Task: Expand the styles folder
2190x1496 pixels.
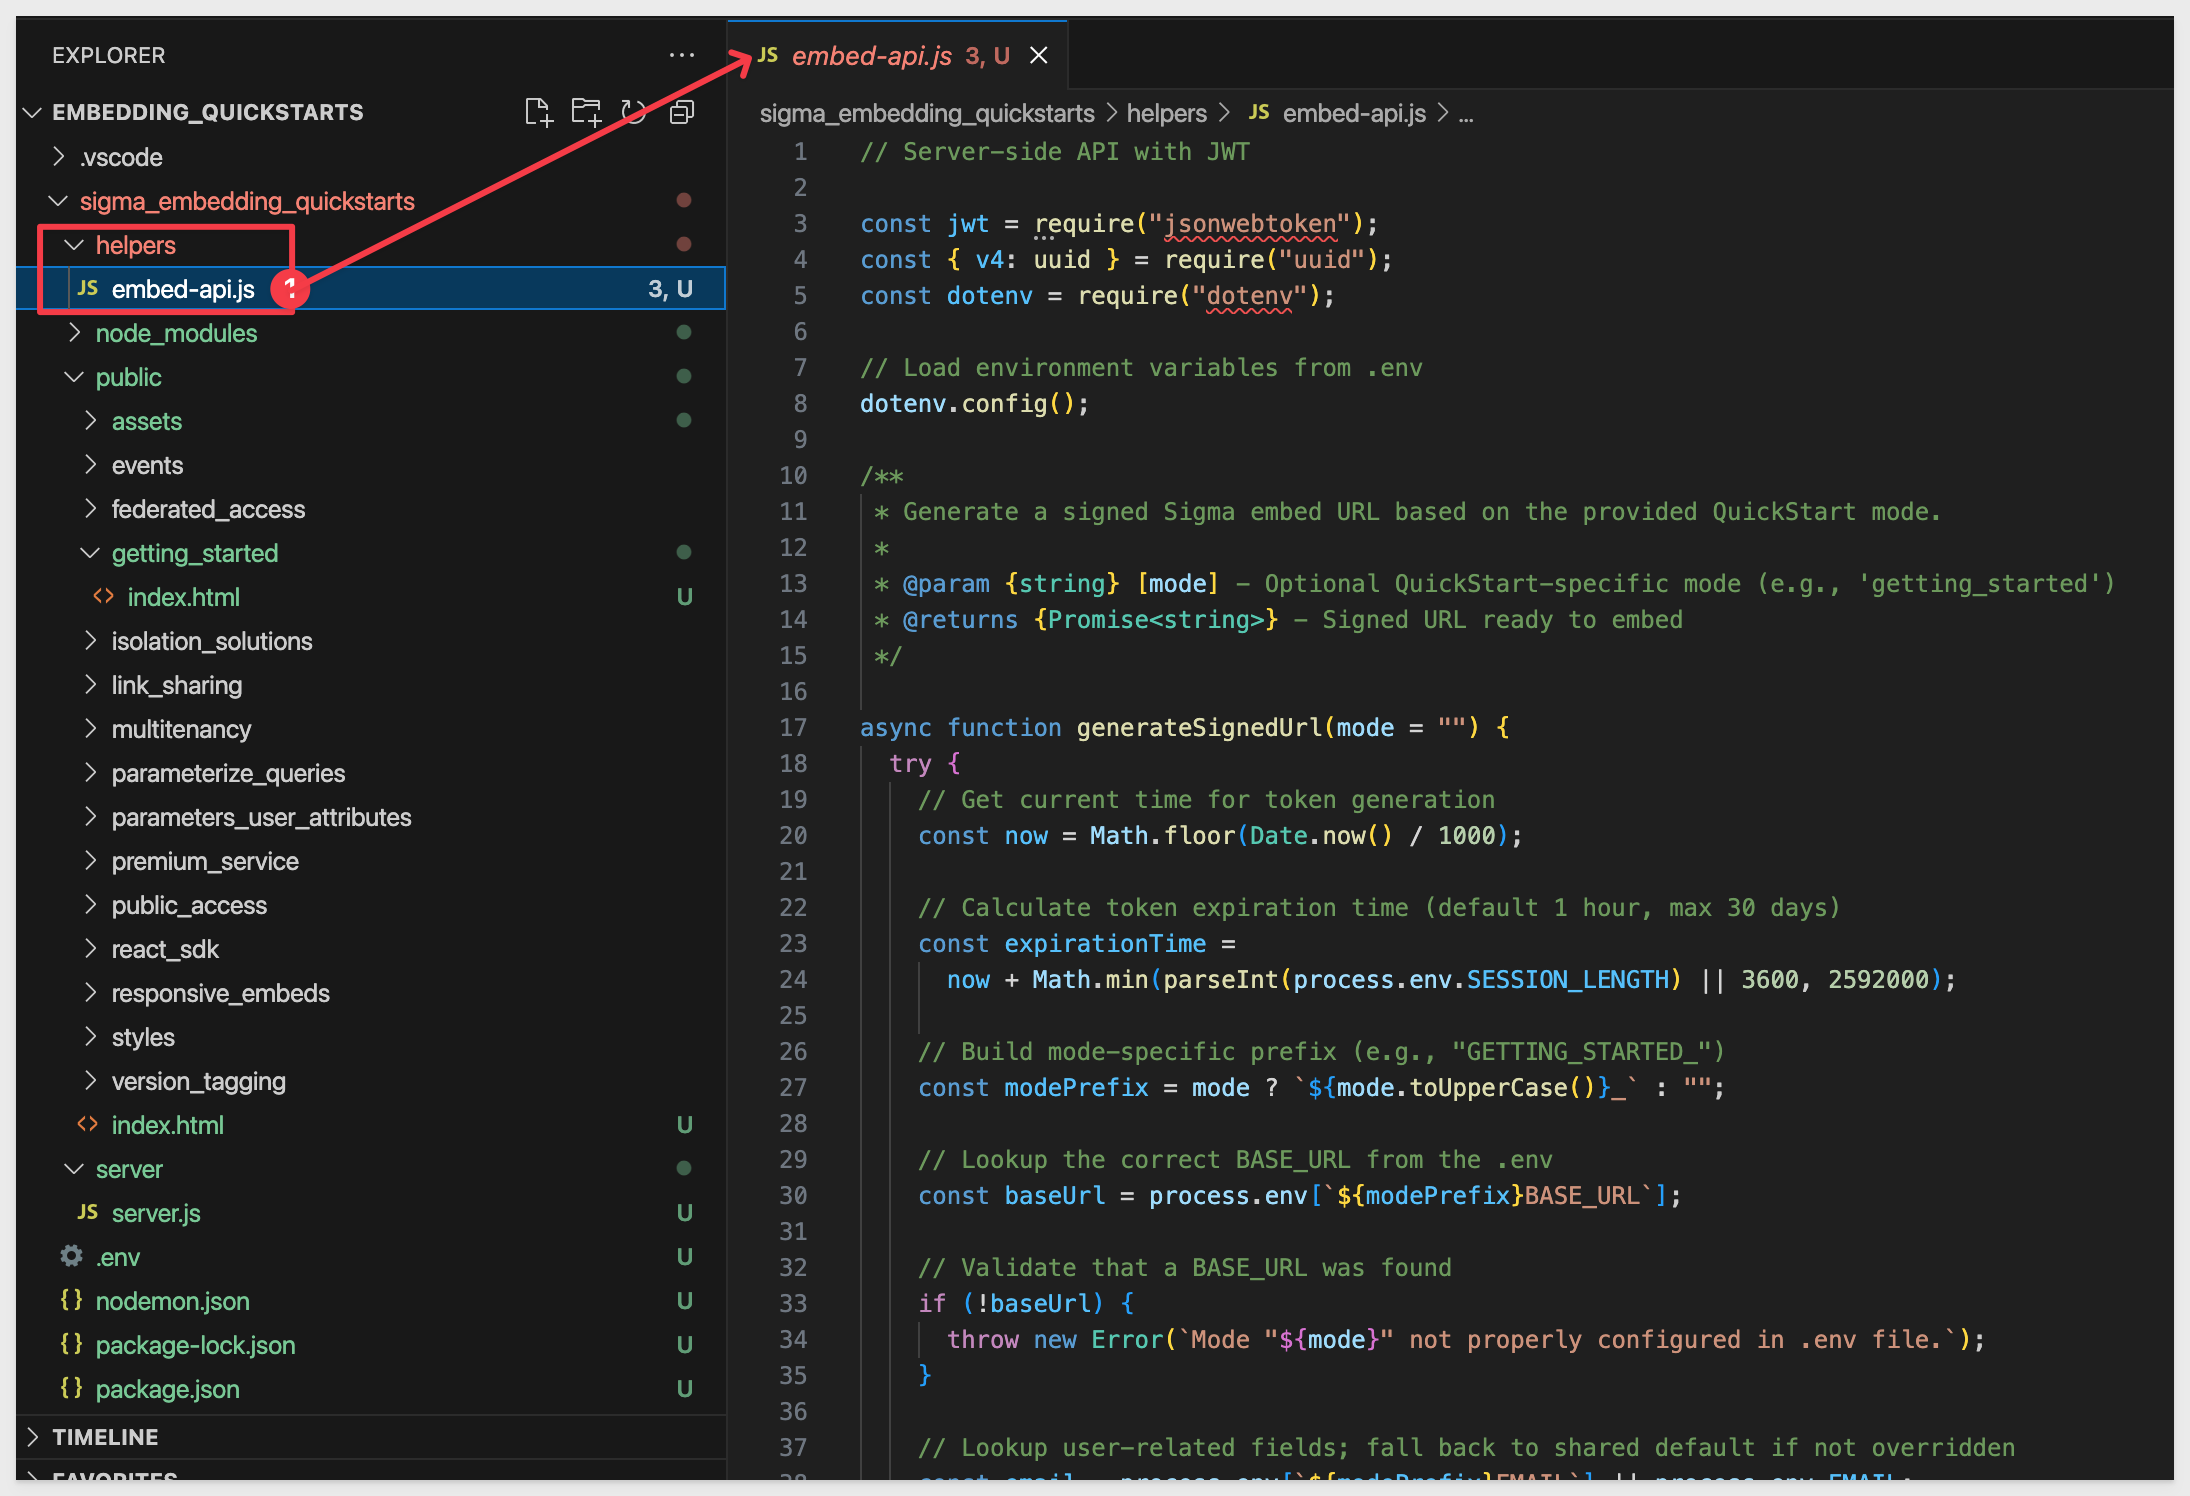Action: (90, 1037)
